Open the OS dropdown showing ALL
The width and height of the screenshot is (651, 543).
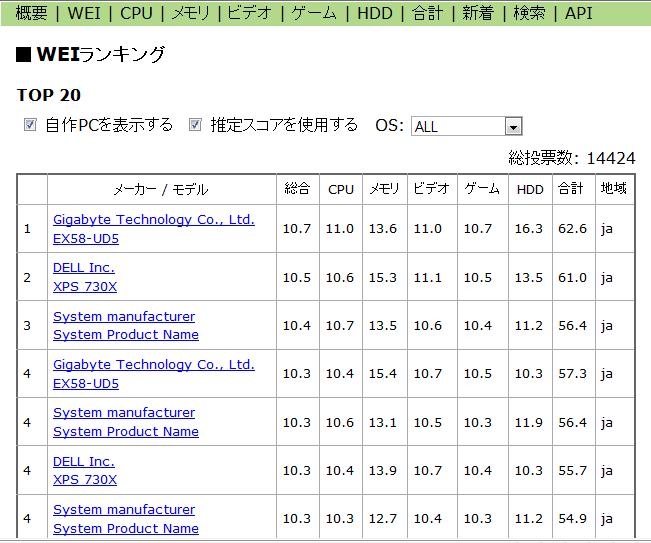point(467,126)
